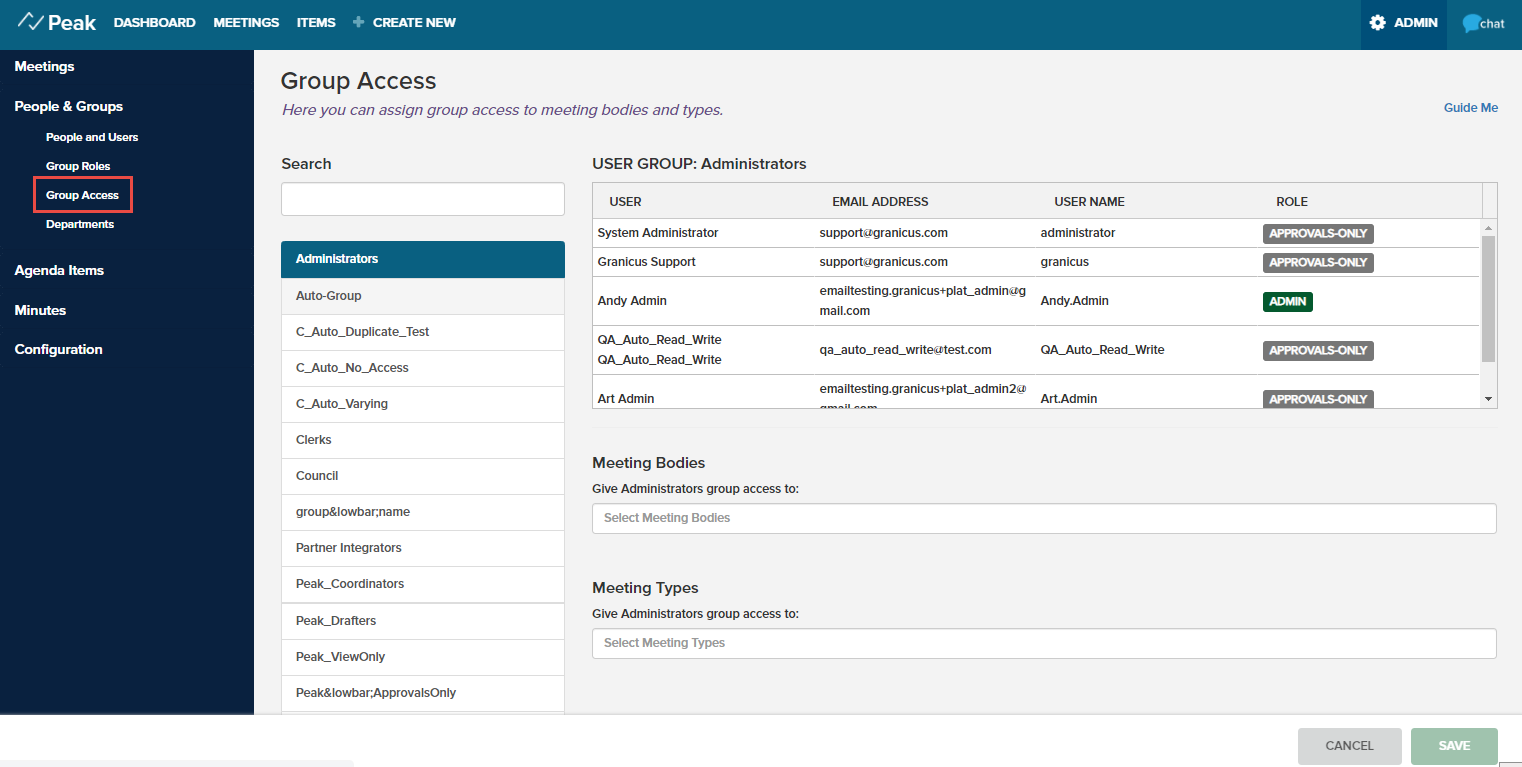Click the down arrow on the user table scrollbar

pos(1489,397)
